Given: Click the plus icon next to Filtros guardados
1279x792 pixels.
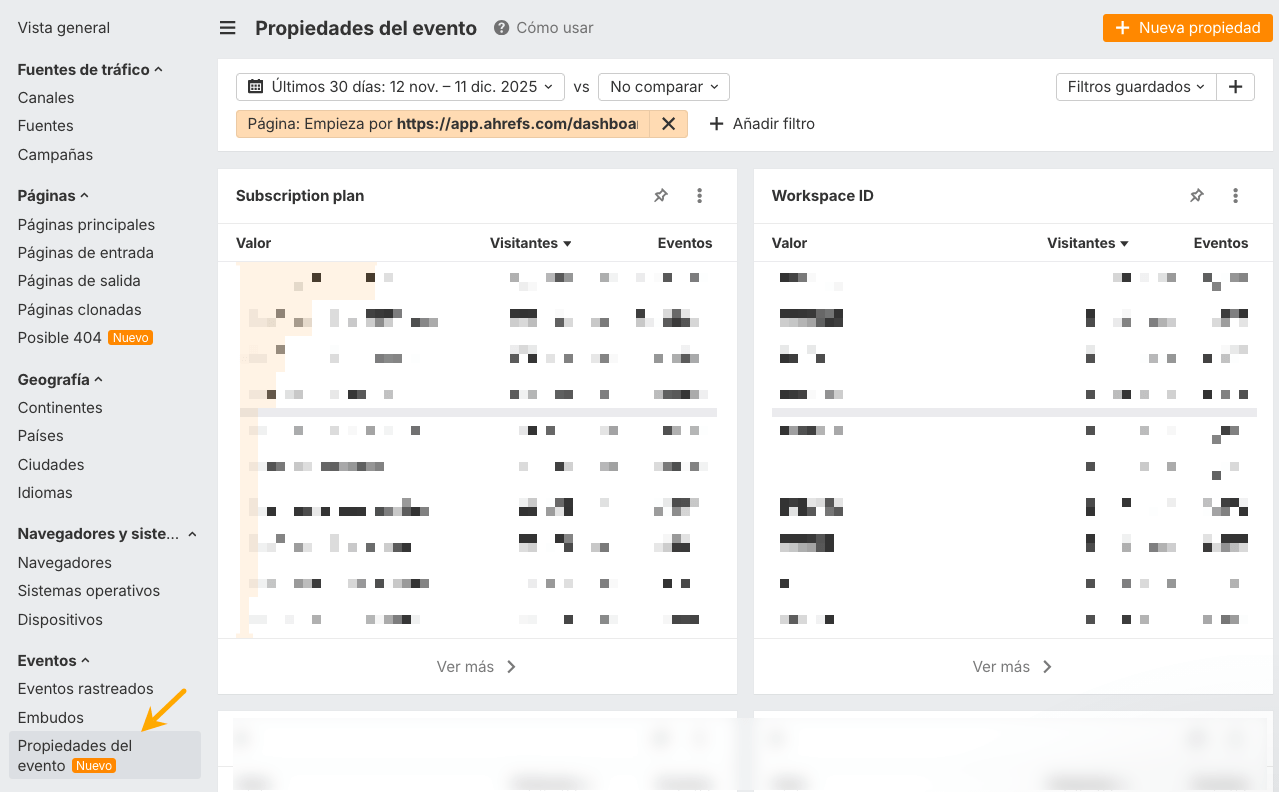Looking at the screenshot, I should 1235,87.
